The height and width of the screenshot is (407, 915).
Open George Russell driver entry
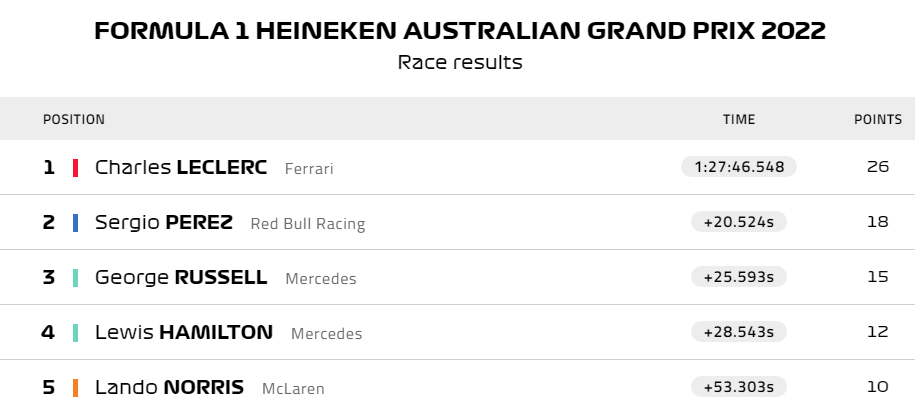click(x=181, y=277)
